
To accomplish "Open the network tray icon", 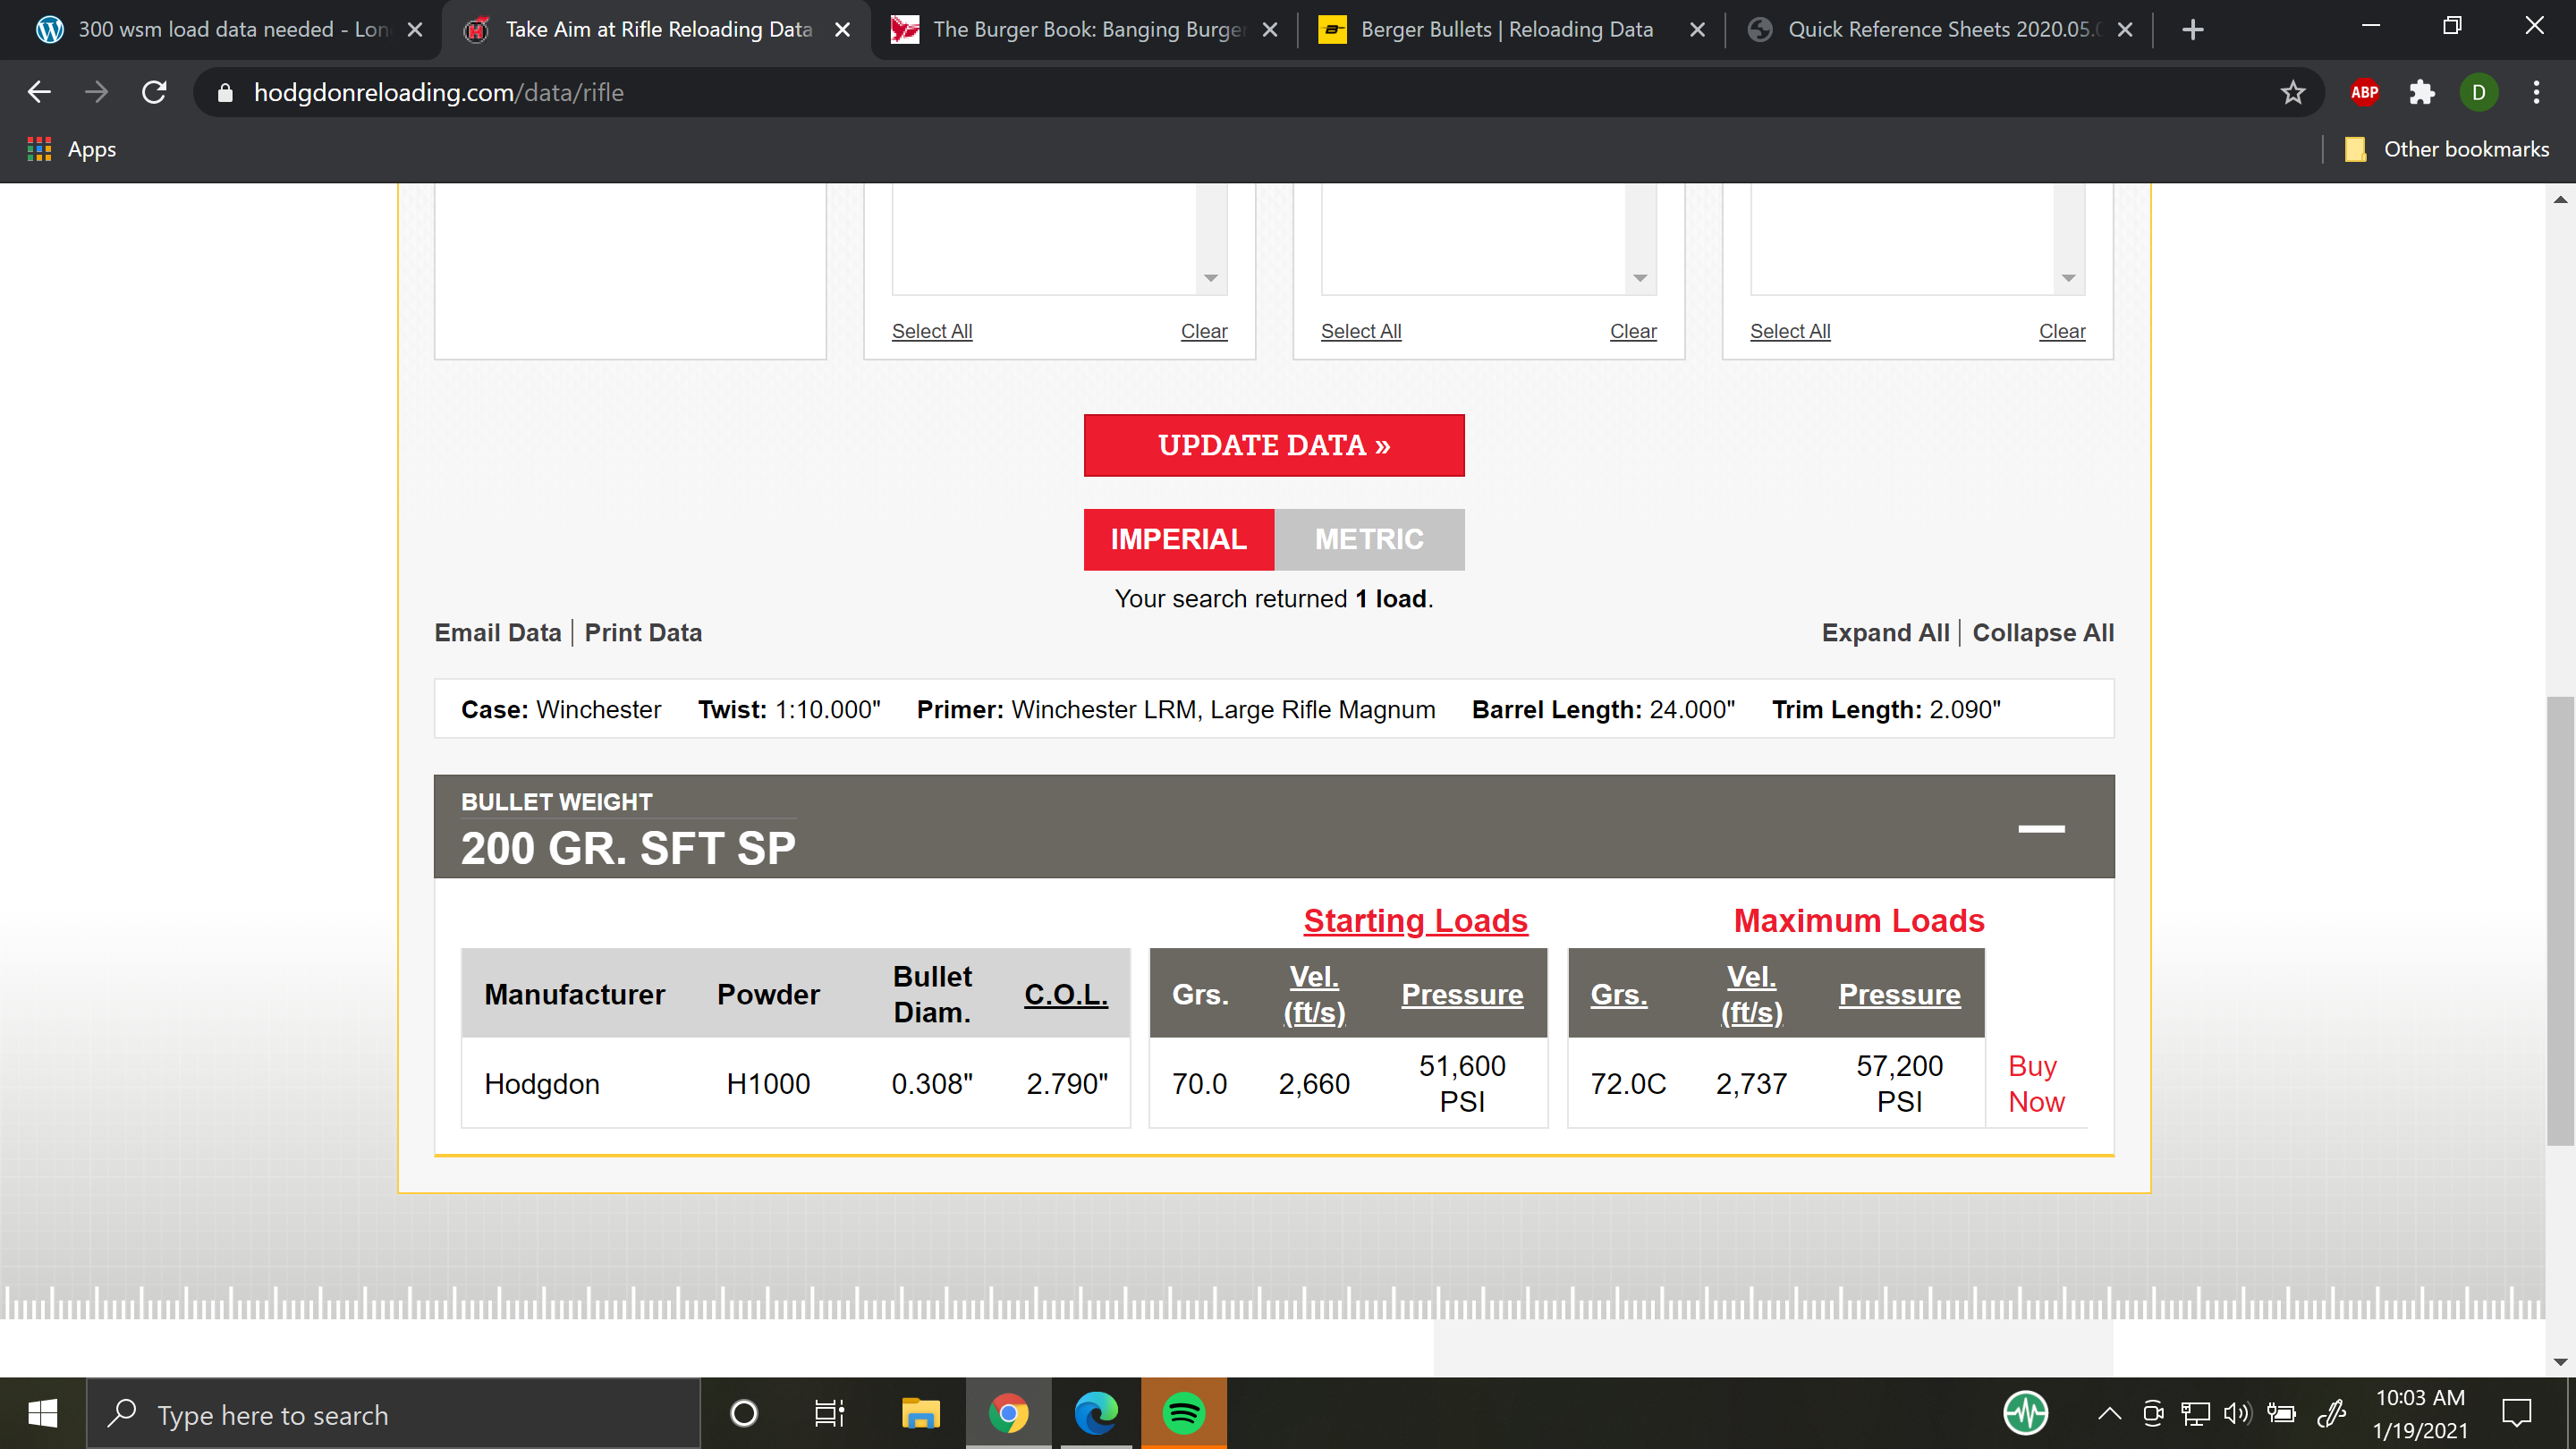I will coord(2195,1413).
